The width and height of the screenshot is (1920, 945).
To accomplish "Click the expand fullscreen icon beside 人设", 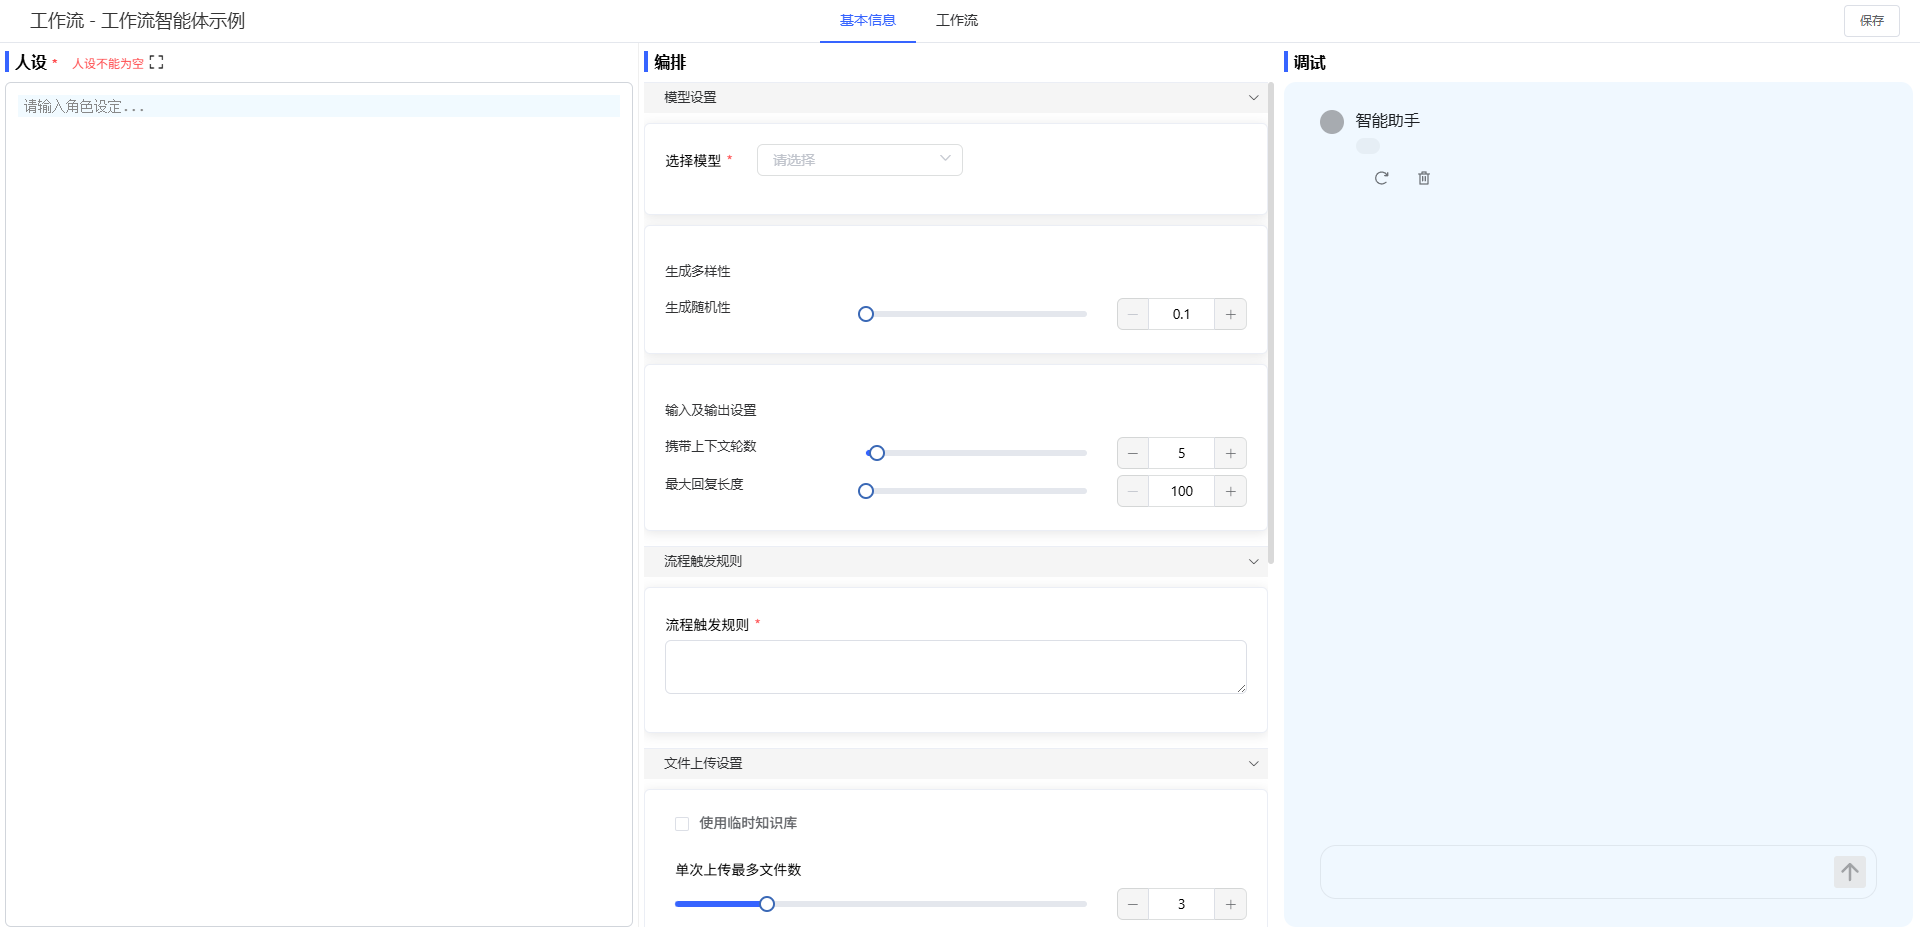I will click(156, 63).
